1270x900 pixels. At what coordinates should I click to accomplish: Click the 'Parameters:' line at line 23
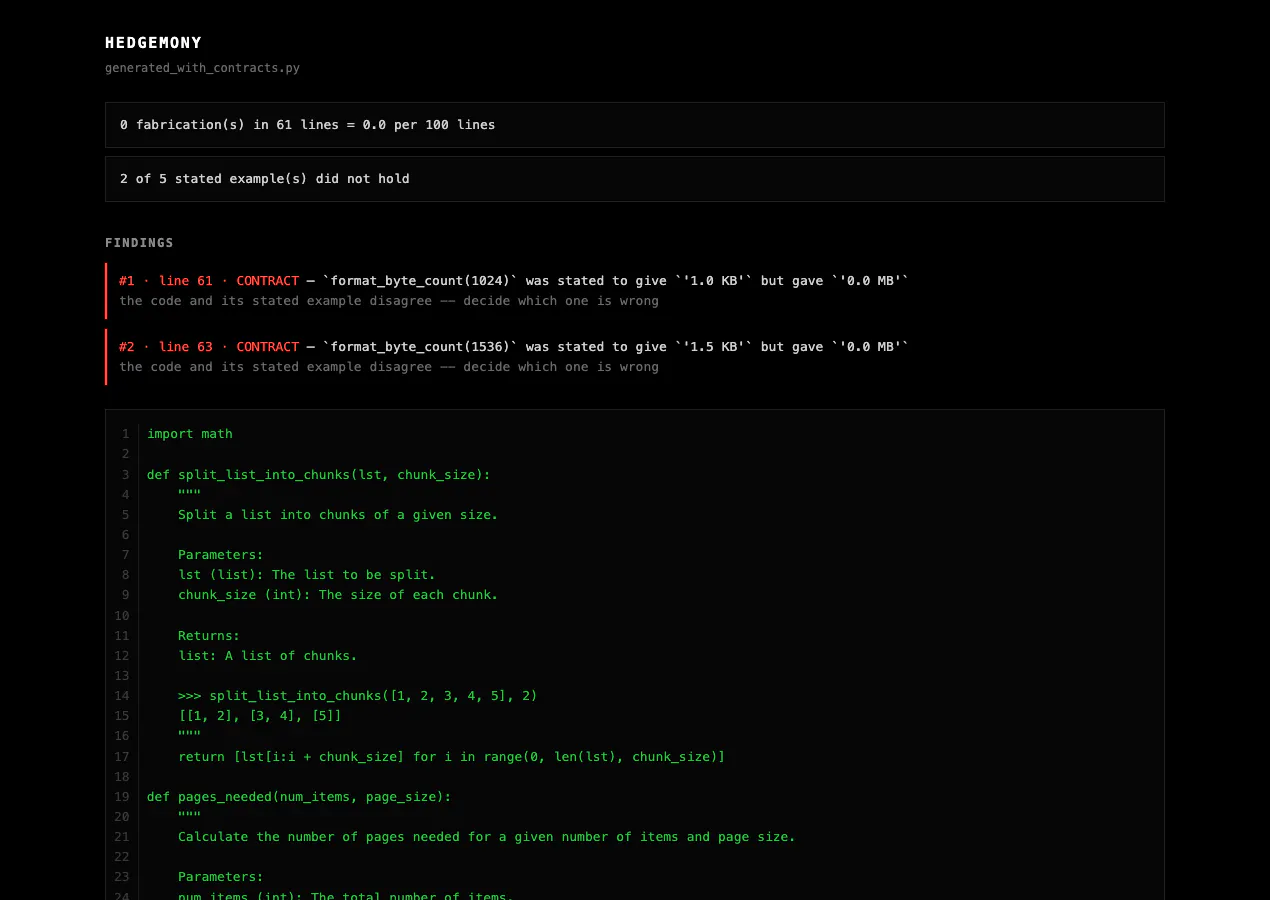click(x=221, y=877)
